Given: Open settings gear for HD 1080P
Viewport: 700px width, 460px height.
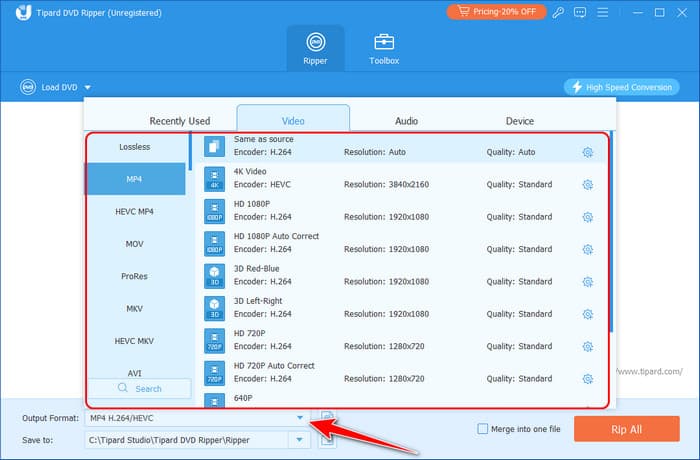Looking at the screenshot, I should 588,217.
